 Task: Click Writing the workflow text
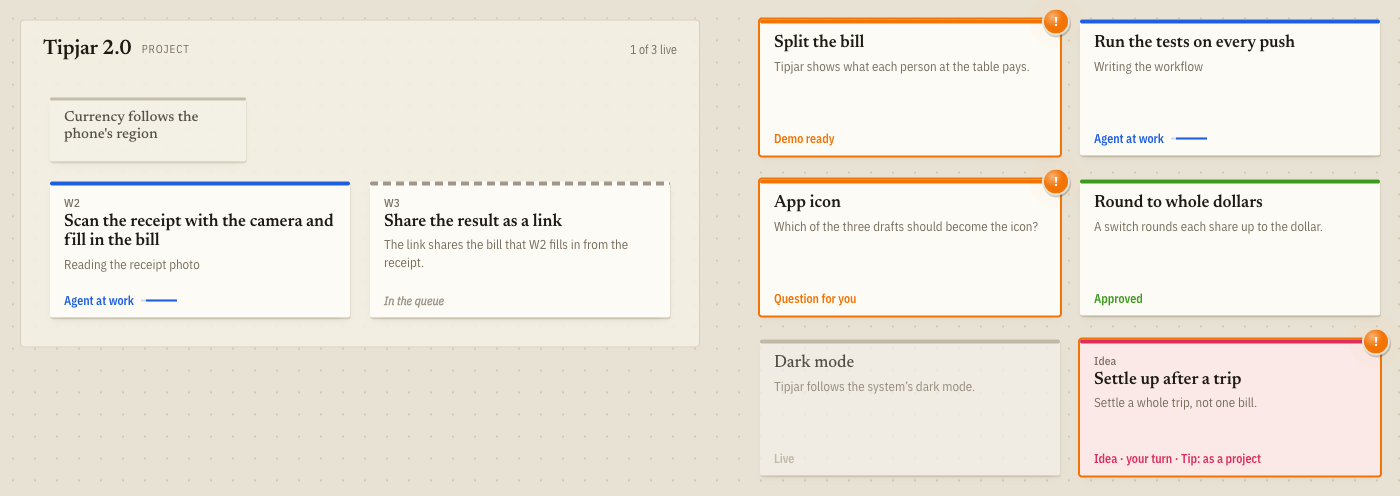(x=1149, y=67)
